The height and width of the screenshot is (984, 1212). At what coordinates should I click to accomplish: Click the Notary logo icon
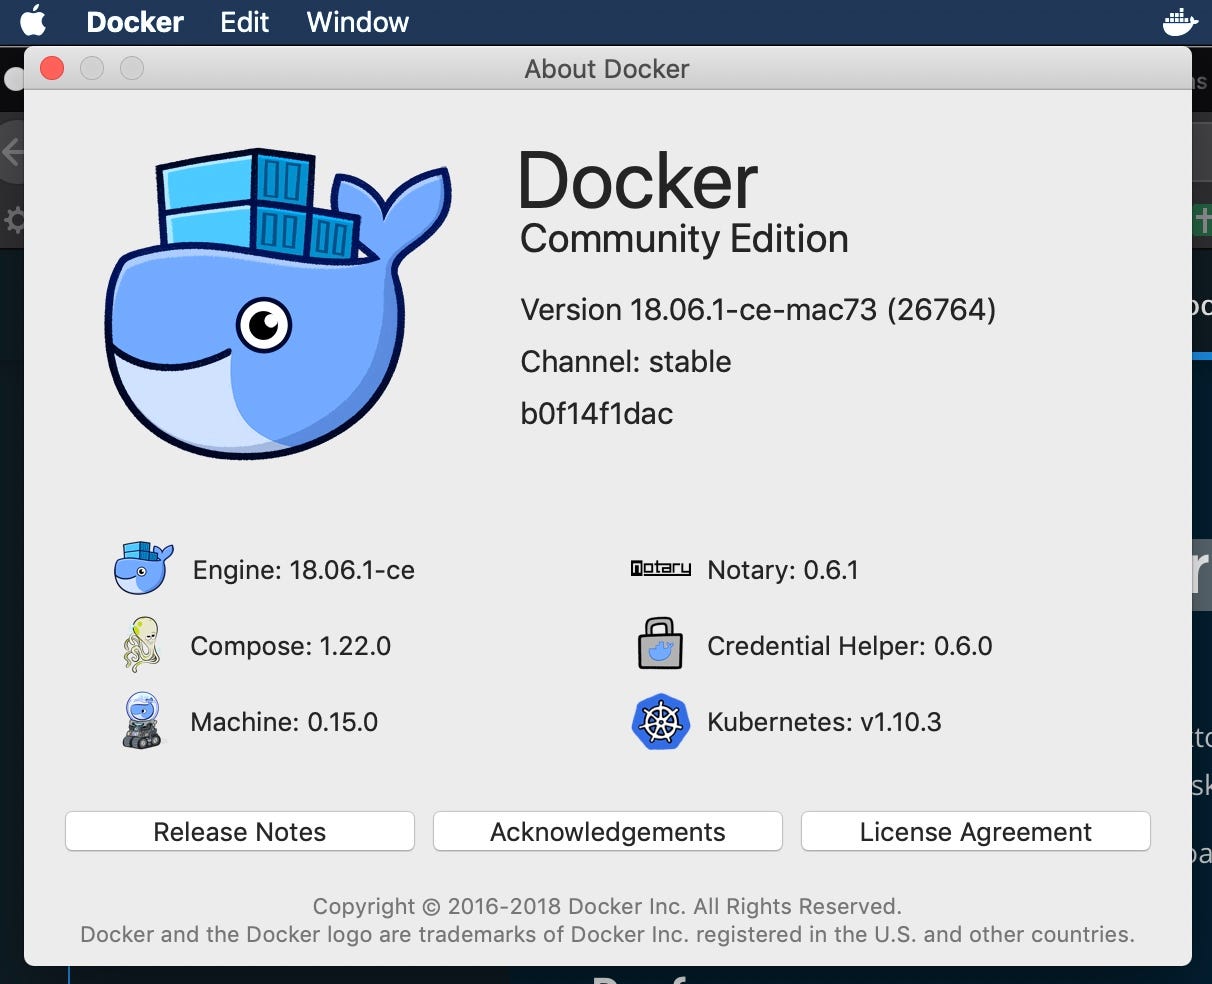click(661, 568)
